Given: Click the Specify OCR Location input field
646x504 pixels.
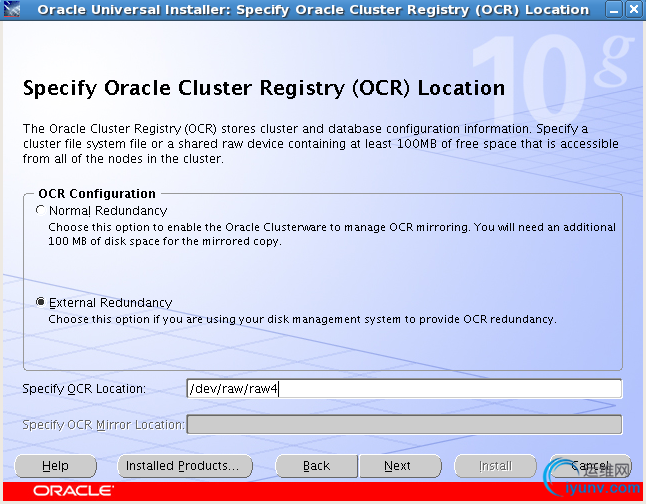Looking at the screenshot, I should [404, 389].
